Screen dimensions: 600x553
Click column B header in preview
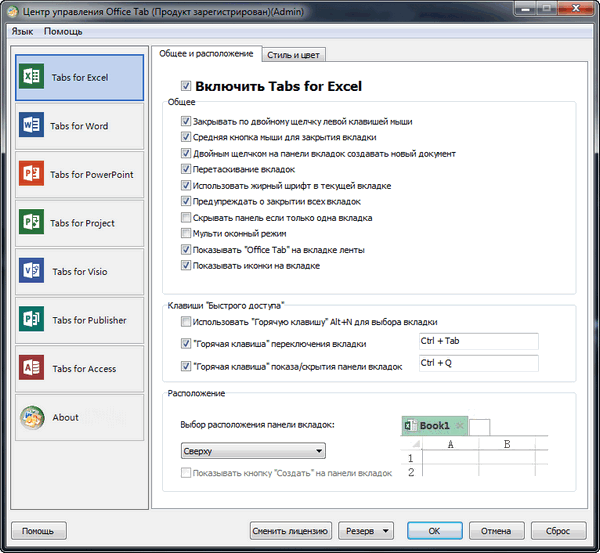point(507,444)
